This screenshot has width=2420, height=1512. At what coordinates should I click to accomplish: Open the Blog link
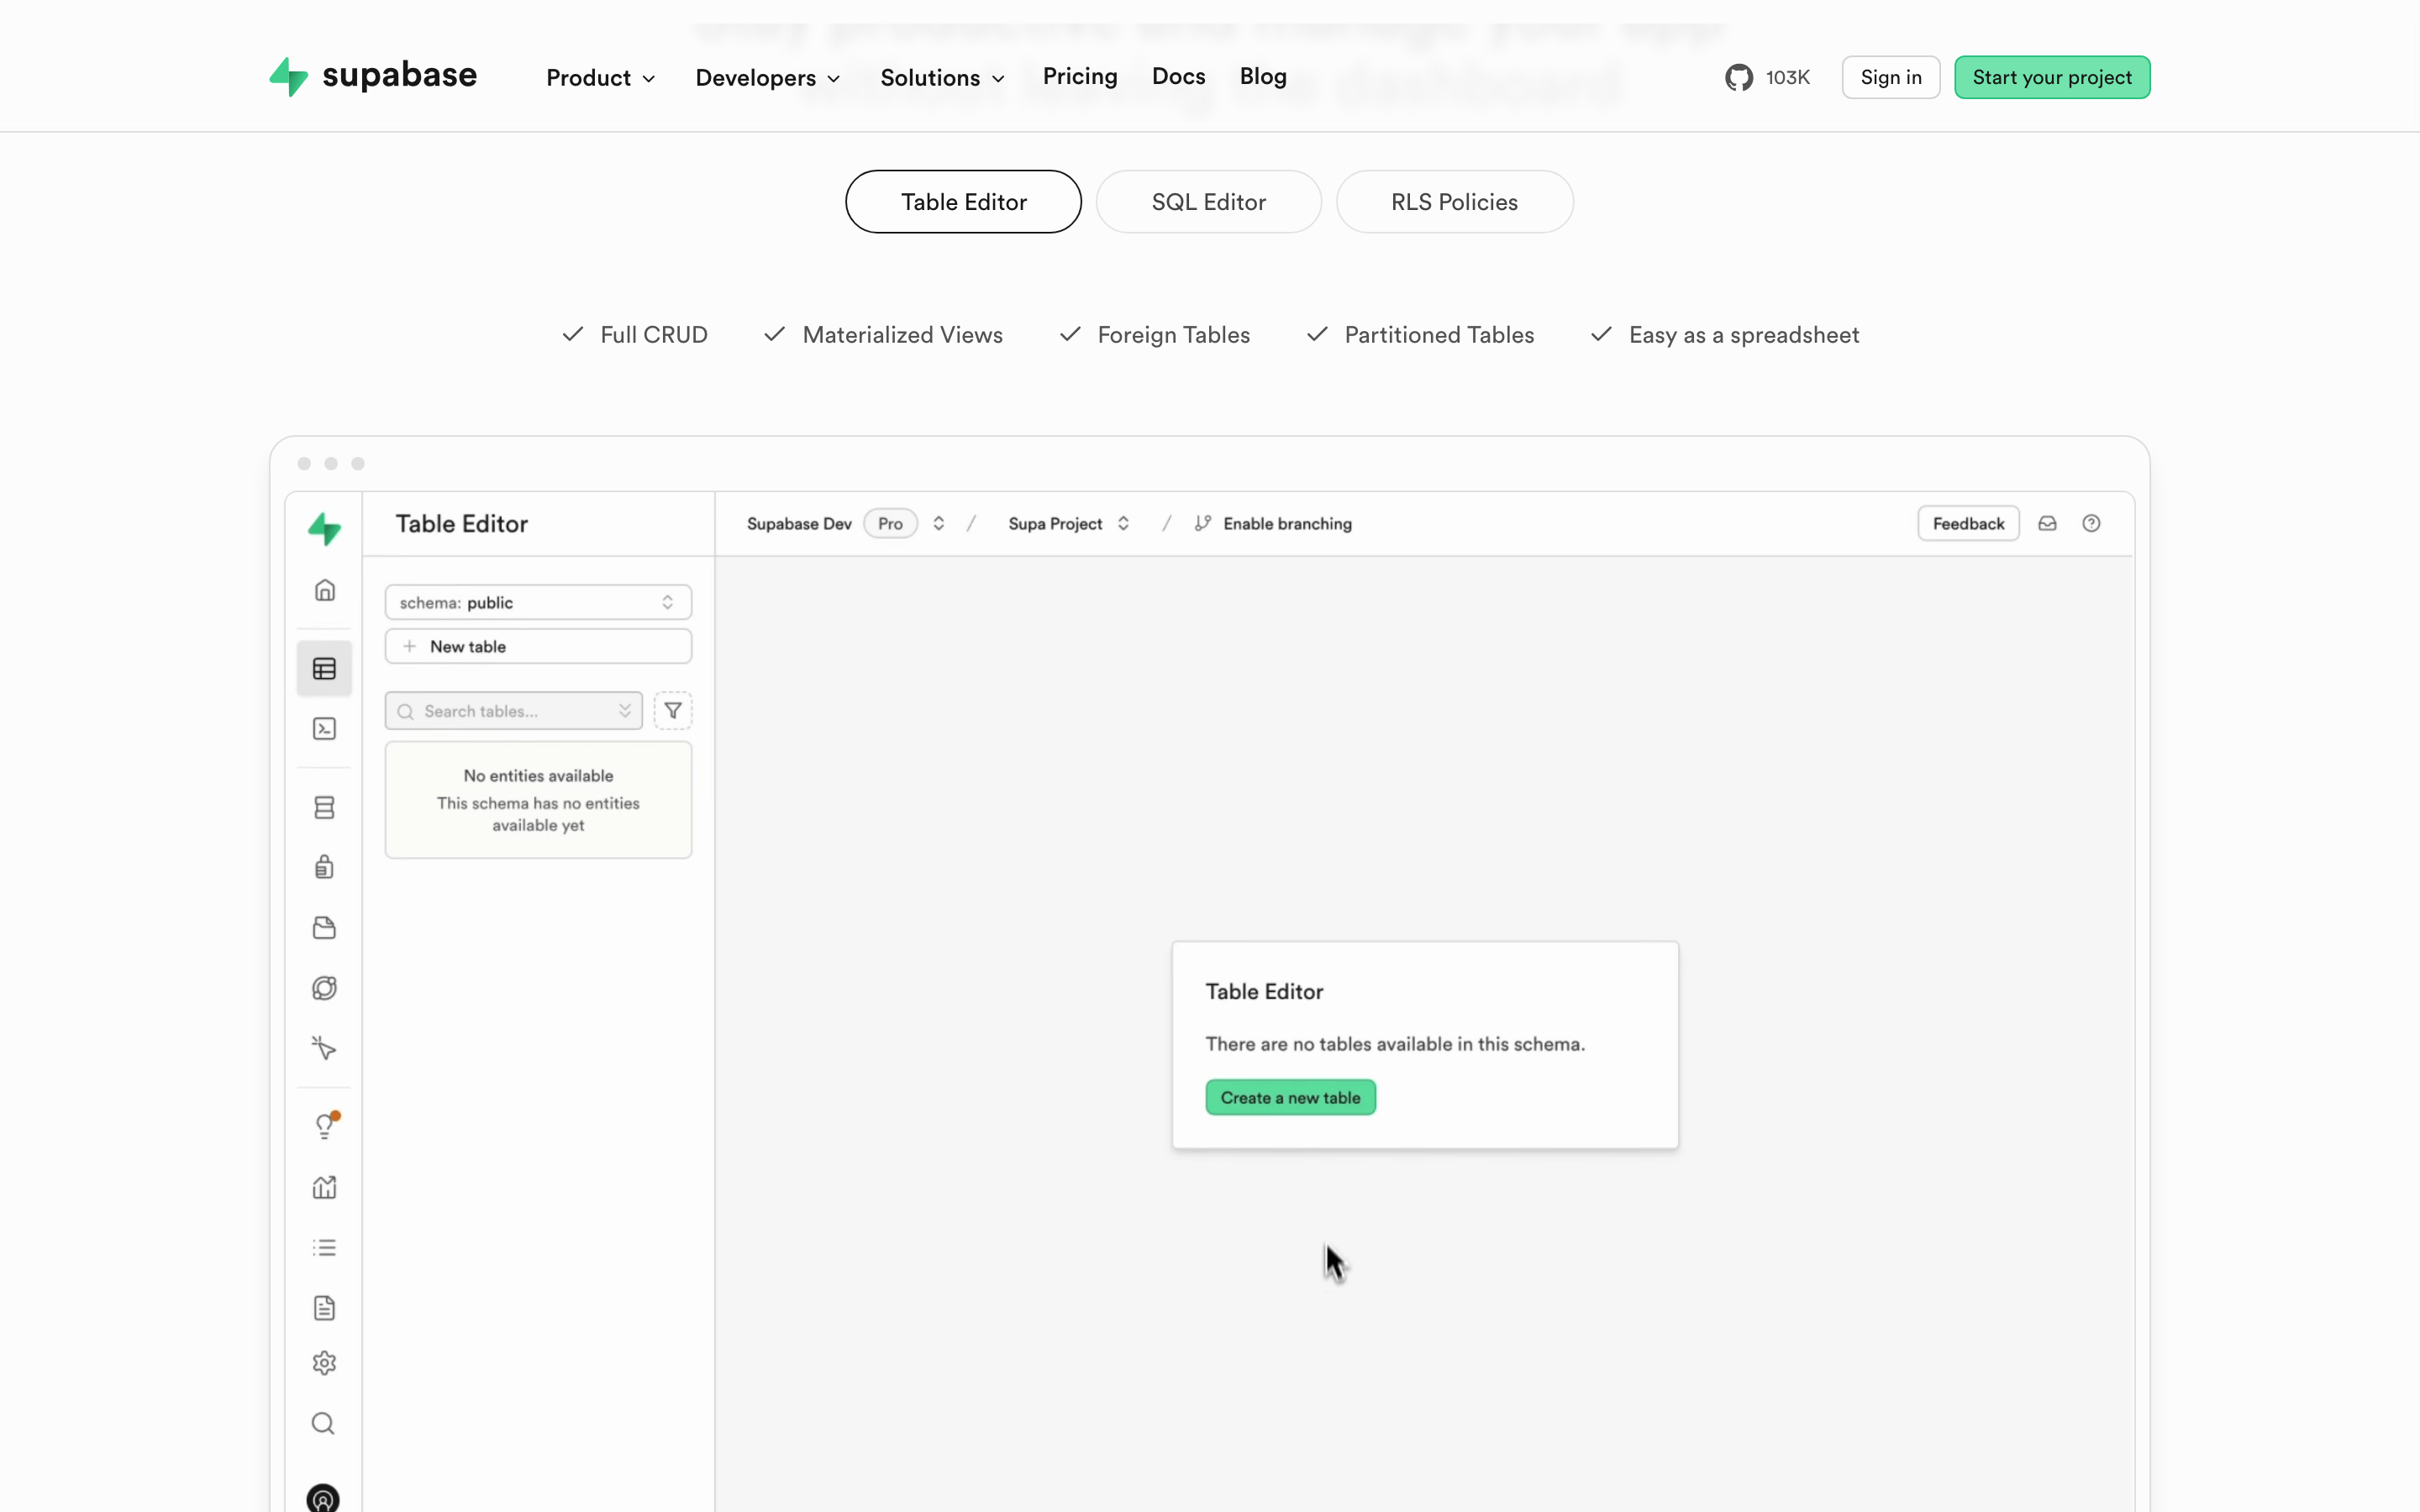point(1263,76)
